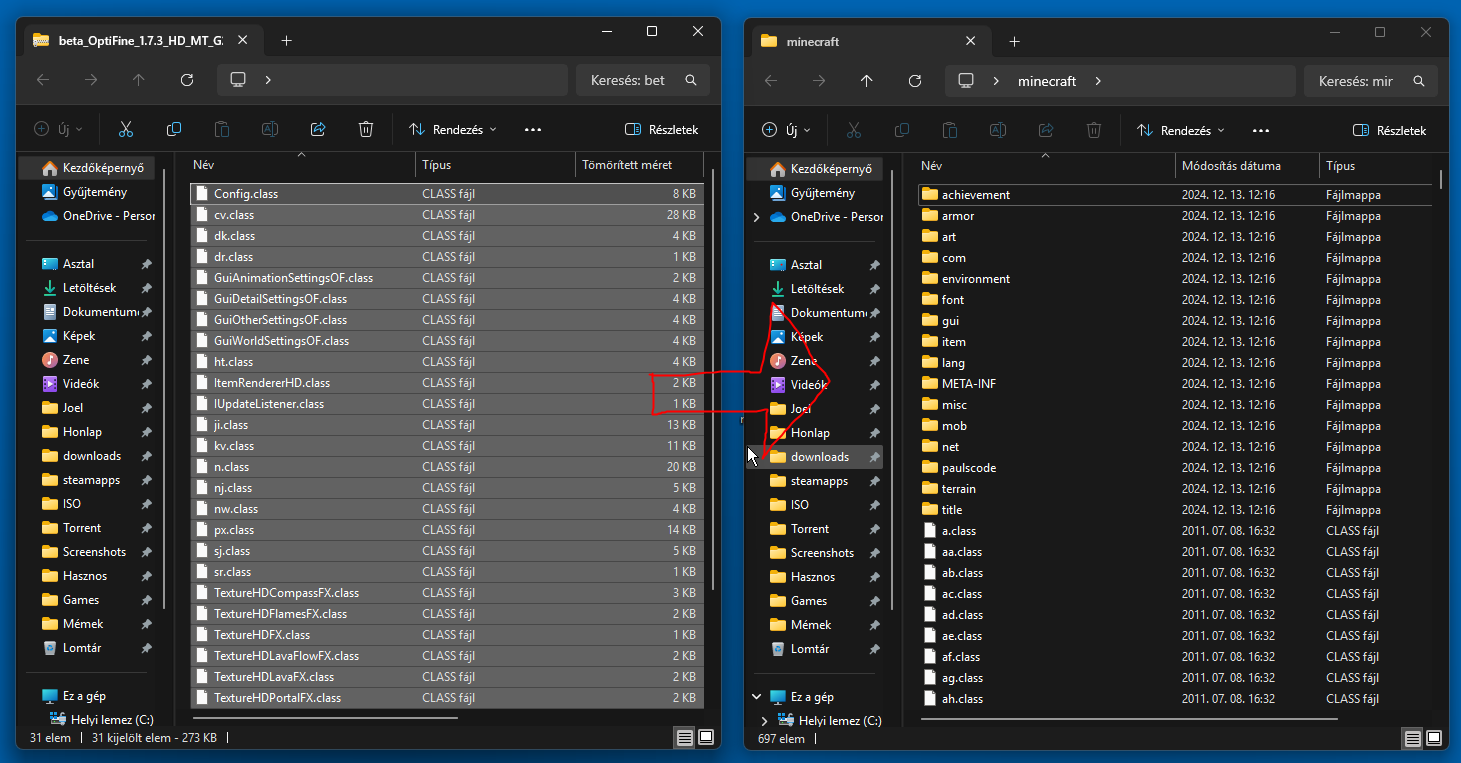Open the Új dropdown in the minecraft window
The image size is (1461, 763).
(x=786, y=130)
